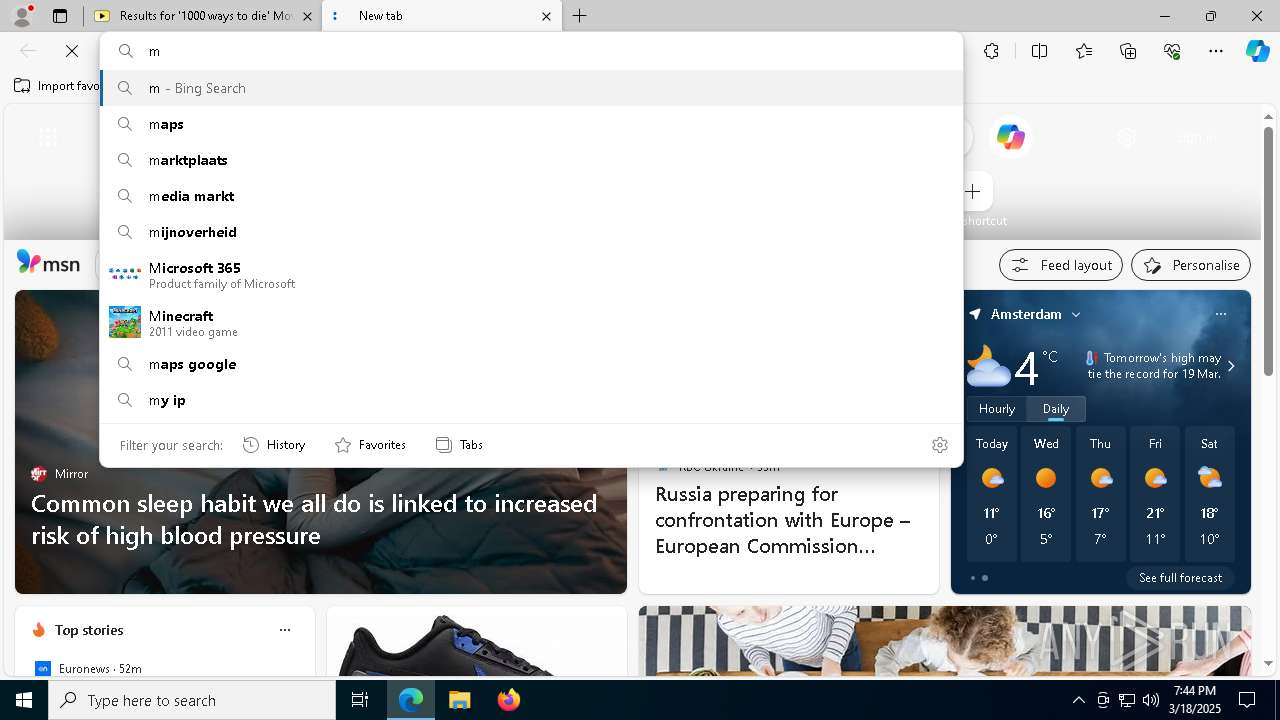Image resolution: width=1280 pixels, height=720 pixels.
Task: Choose the 'maps' suggestion
Action: tap(532, 124)
